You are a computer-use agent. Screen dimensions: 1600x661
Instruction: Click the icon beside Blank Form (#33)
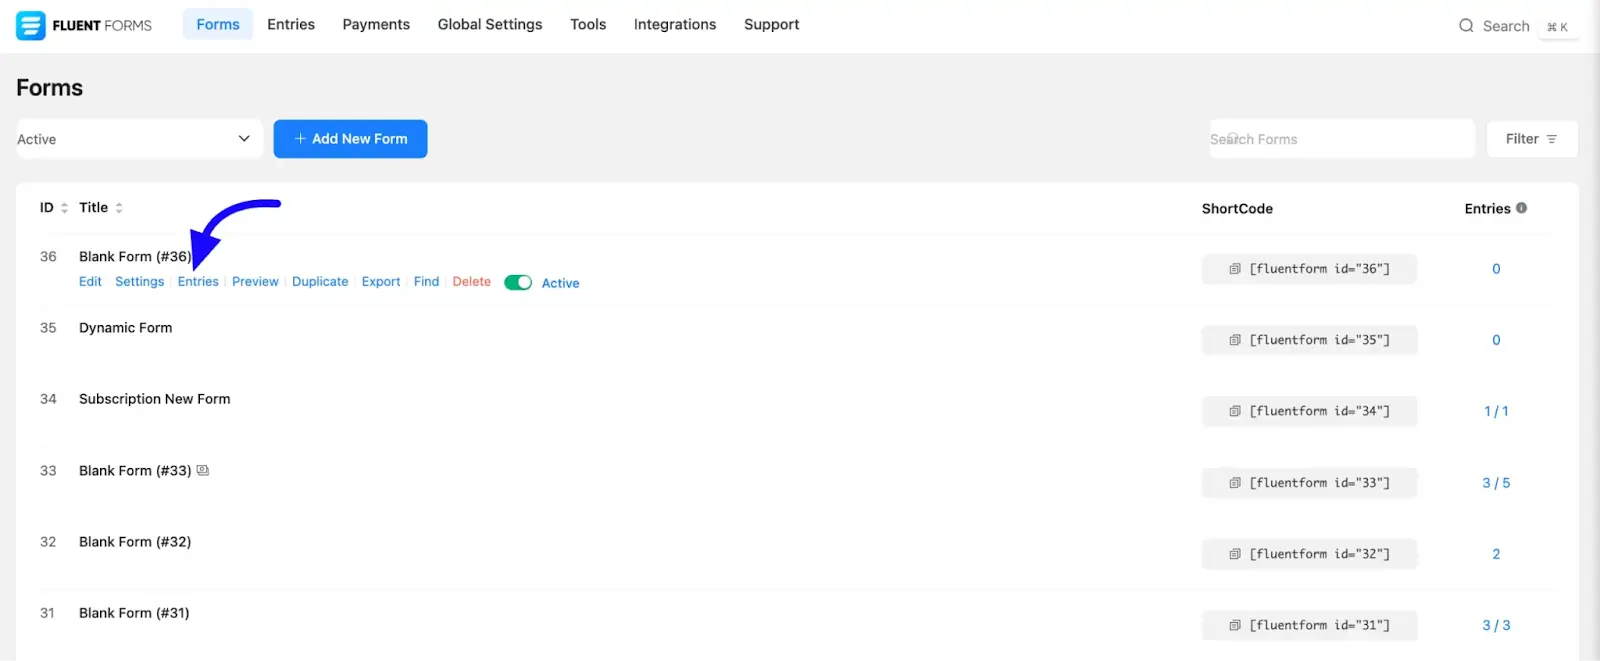click(203, 470)
